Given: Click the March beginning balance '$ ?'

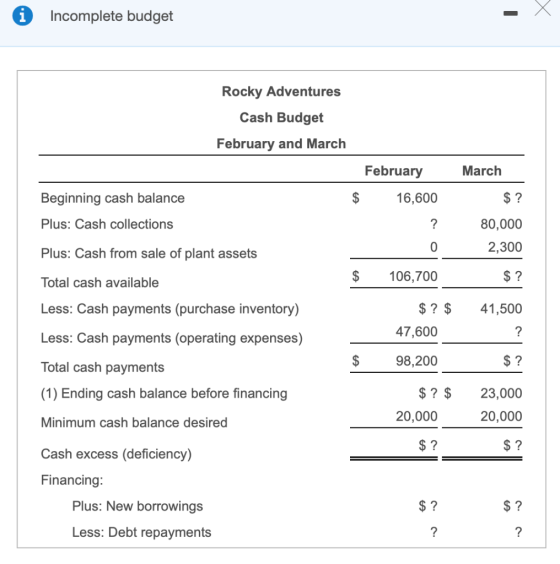Looking at the screenshot, I should (x=513, y=198).
